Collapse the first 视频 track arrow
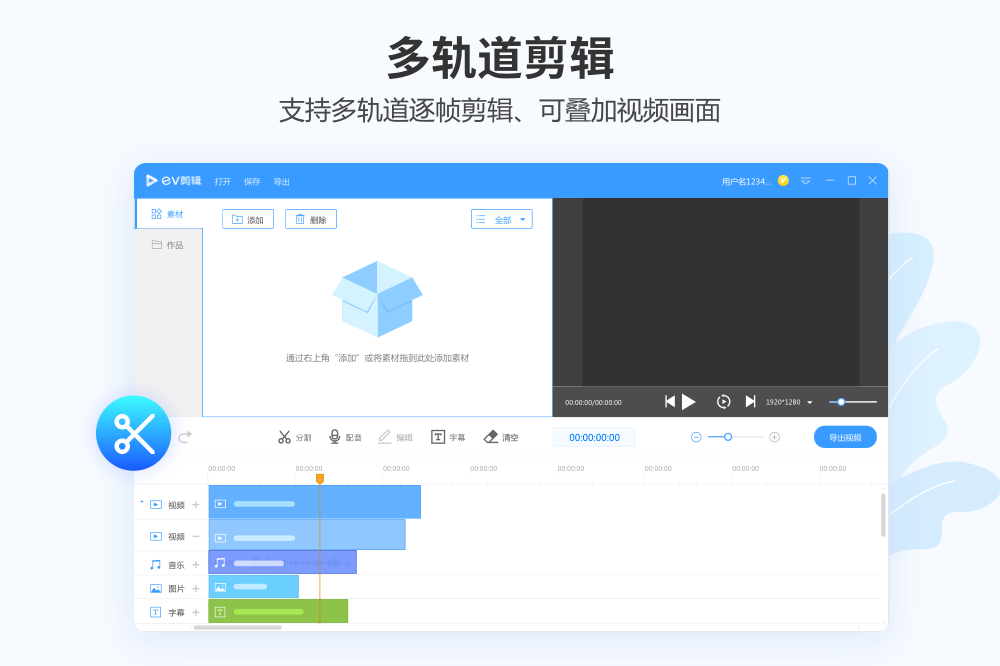The height and width of the screenshot is (666, 1000). tap(142, 503)
